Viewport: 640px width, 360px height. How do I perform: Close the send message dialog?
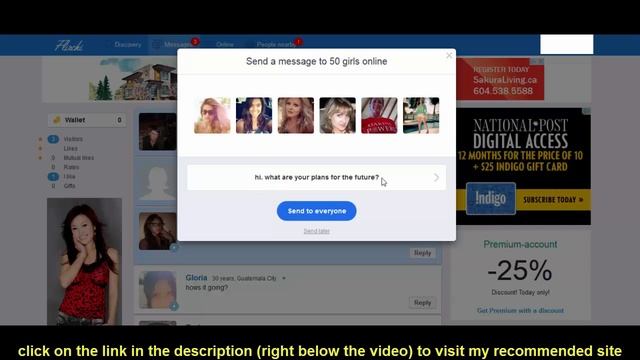pyautogui.click(x=449, y=56)
